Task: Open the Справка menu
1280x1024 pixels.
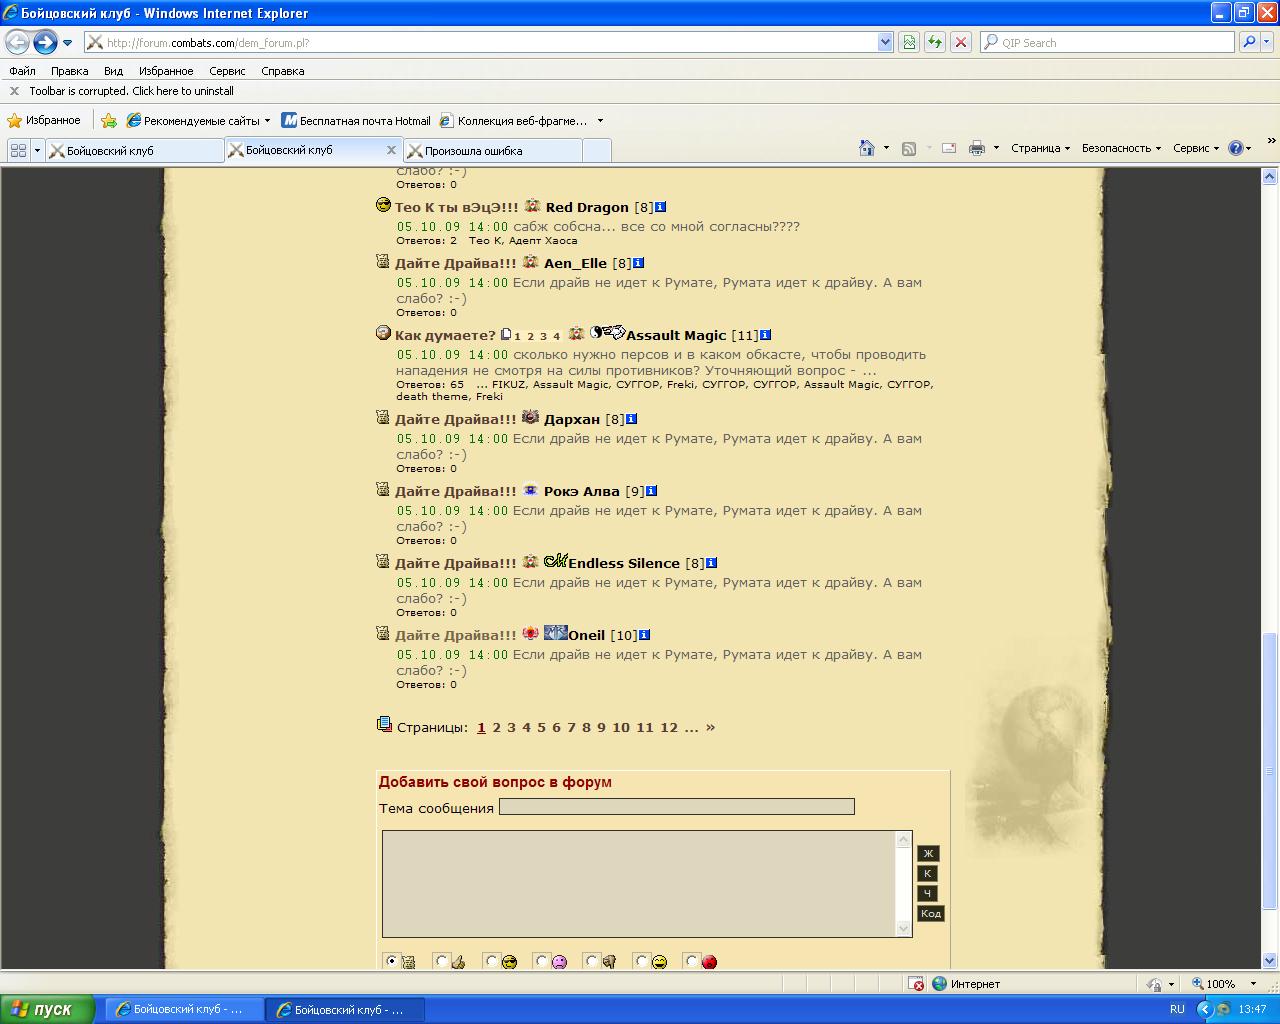Action: 282,71
